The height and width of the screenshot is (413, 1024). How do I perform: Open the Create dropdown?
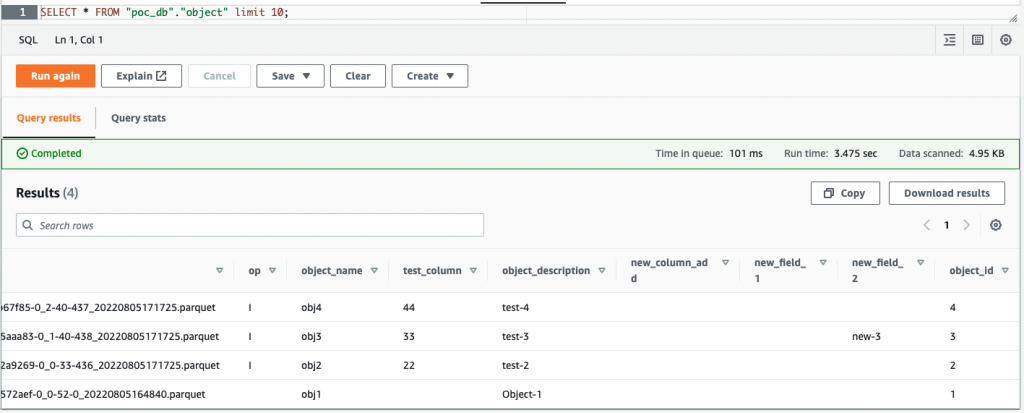click(430, 76)
